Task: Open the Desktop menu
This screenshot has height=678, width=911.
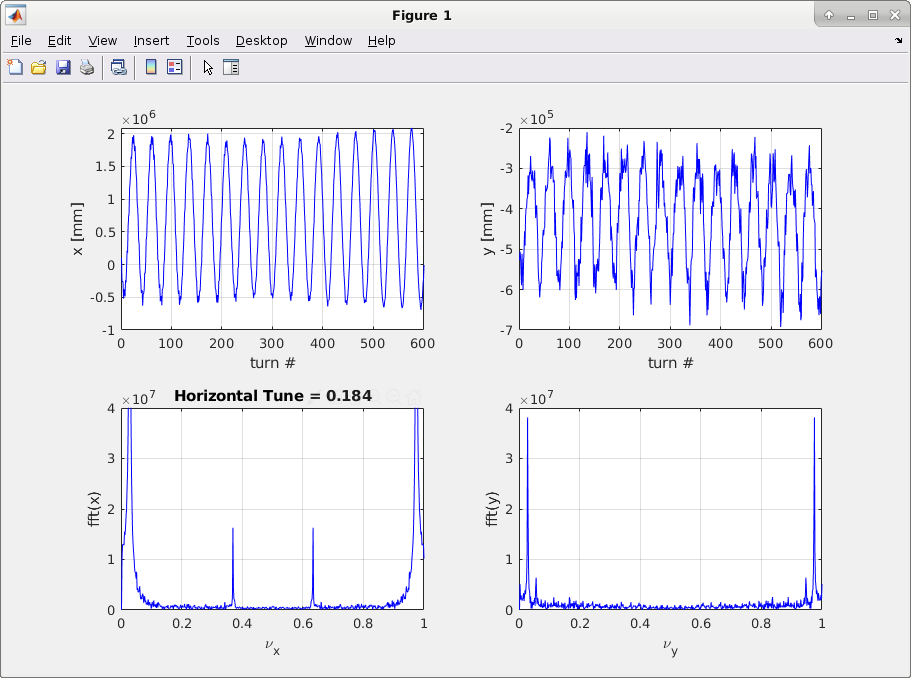Action: [x=261, y=41]
